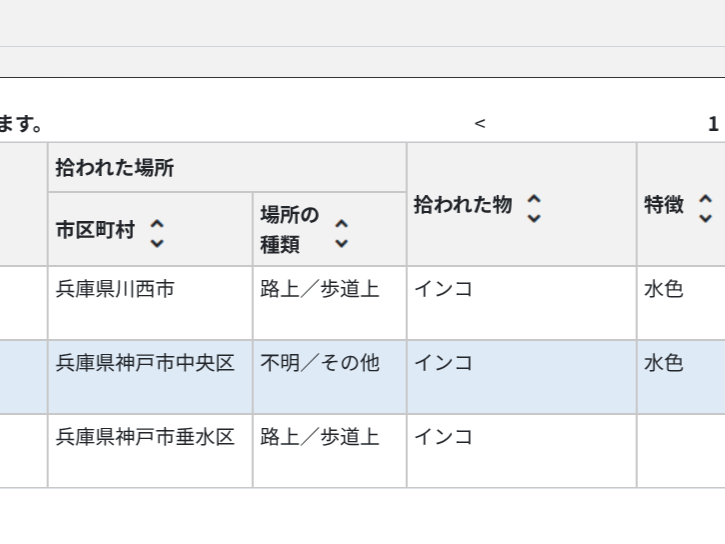Select the 兵庫県神戸市中央区 cell
The image size is (725, 544).
(145, 364)
